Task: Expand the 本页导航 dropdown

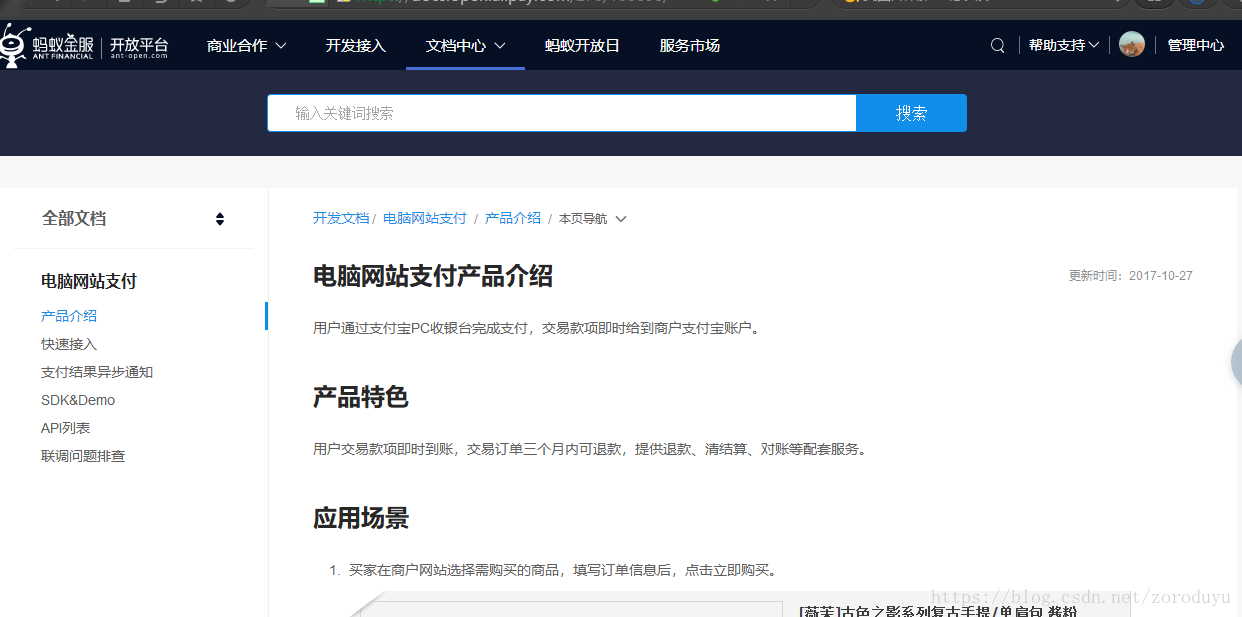Action: (x=592, y=219)
